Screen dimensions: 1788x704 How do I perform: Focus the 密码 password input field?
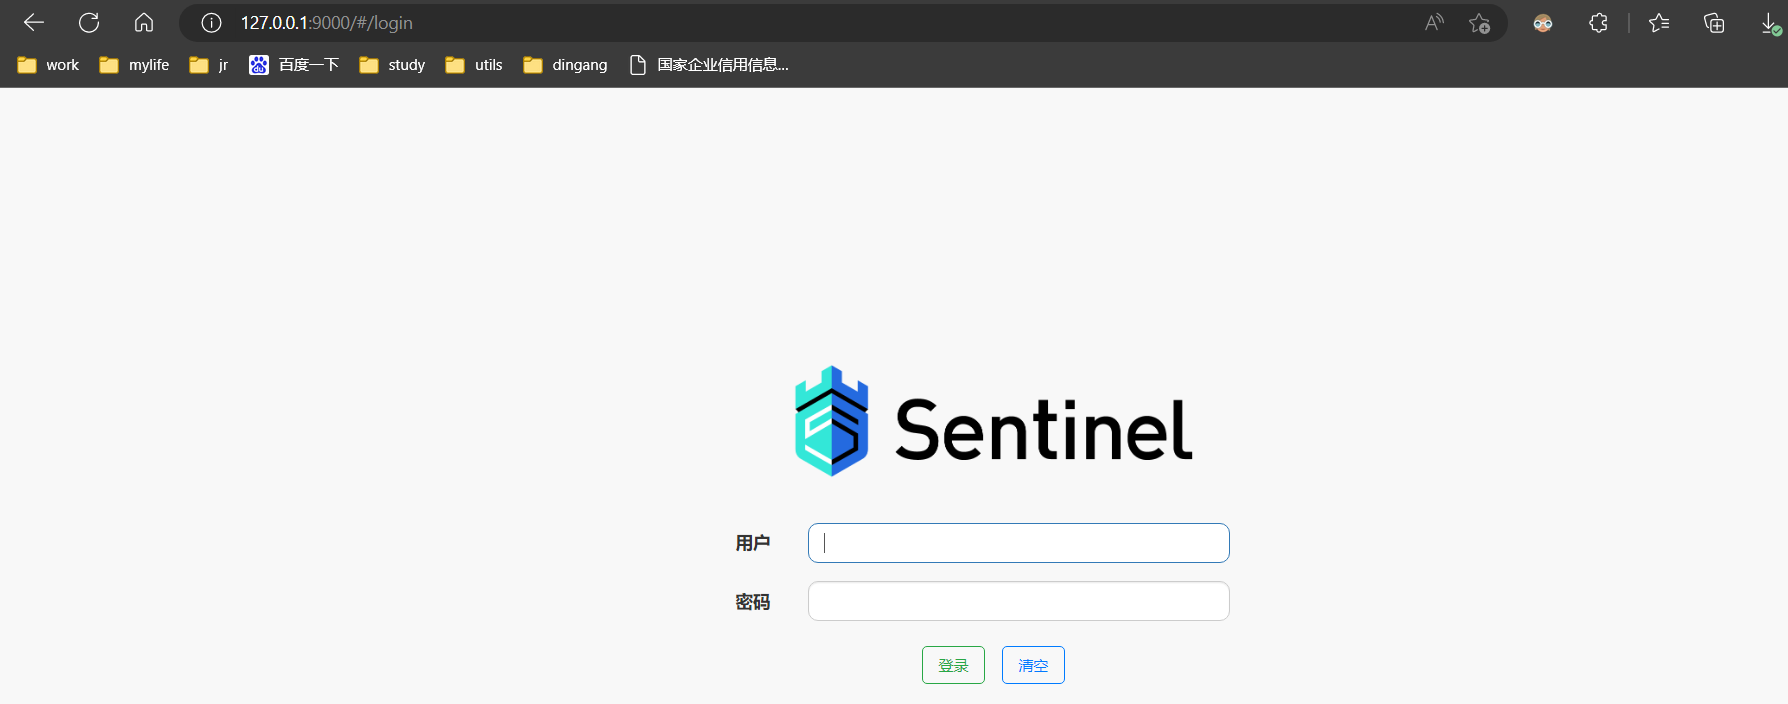point(1018,601)
